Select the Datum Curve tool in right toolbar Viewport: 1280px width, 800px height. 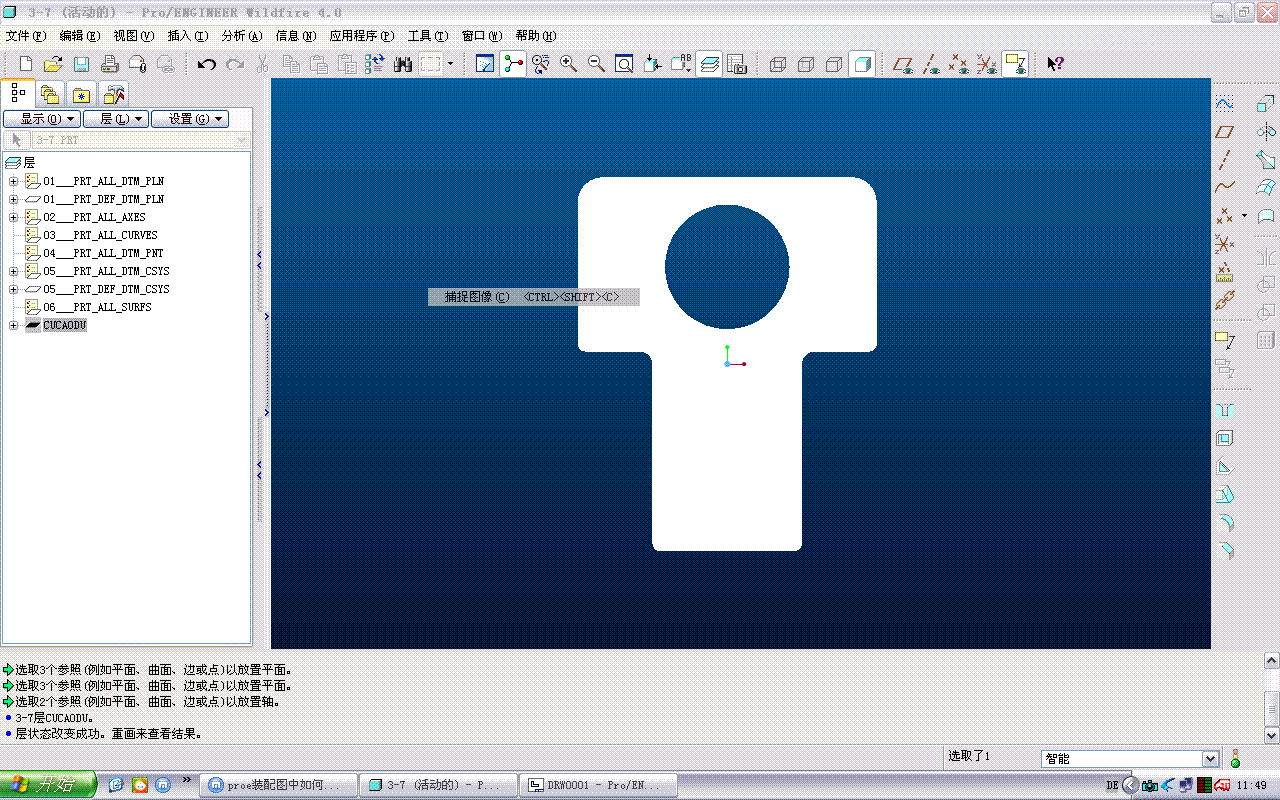coord(1224,188)
